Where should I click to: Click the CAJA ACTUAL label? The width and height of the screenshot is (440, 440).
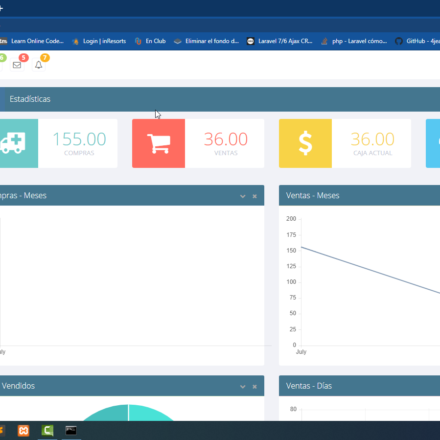click(x=373, y=153)
